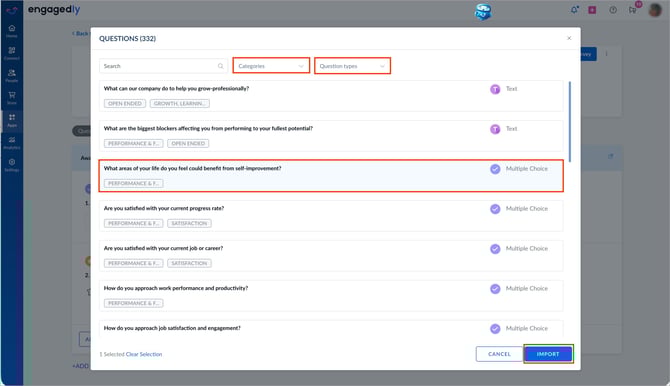Image resolution: width=670 pixels, height=386 pixels.
Task: Click the IMPORT button
Action: (x=548, y=354)
